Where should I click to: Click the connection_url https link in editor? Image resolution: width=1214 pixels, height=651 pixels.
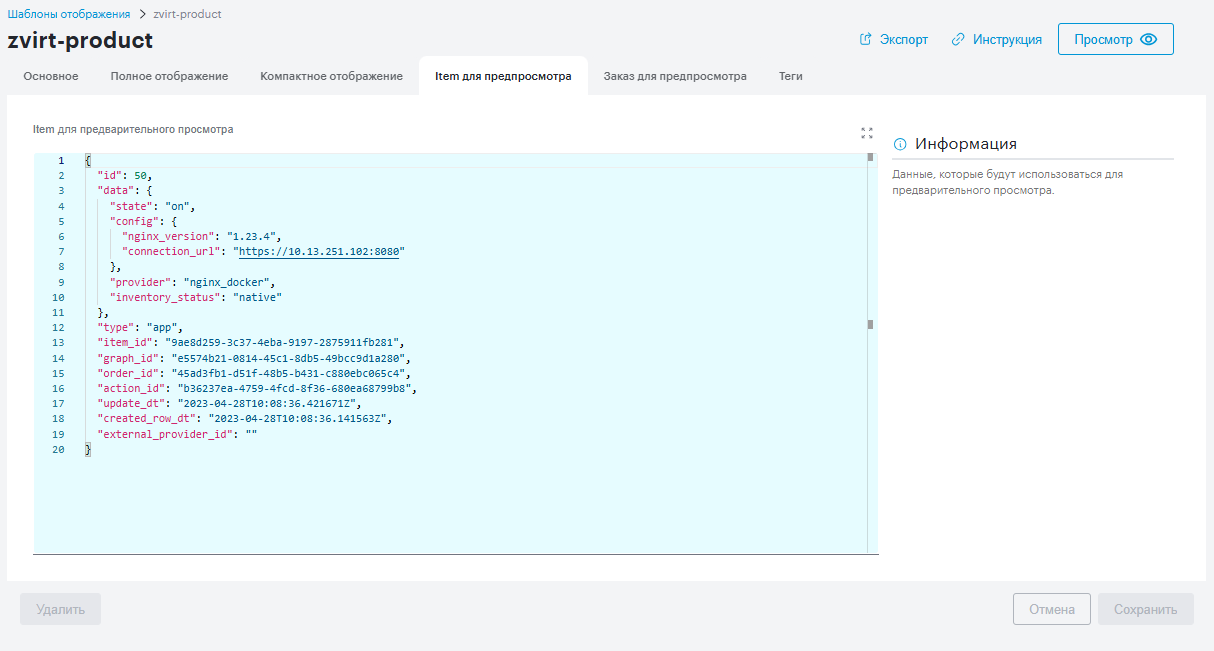coord(319,252)
